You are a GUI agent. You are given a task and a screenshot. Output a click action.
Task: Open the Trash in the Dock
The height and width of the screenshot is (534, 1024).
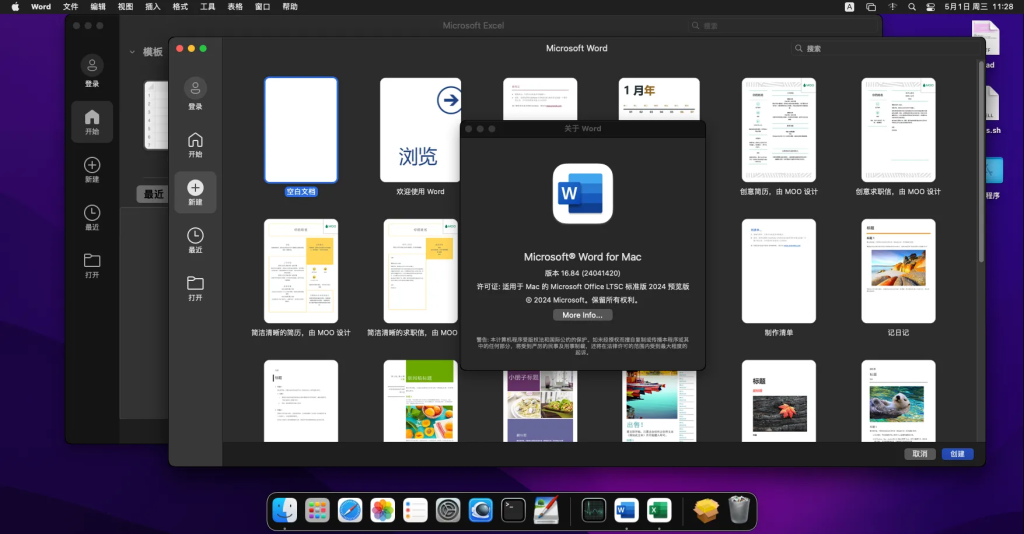(x=739, y=510)
